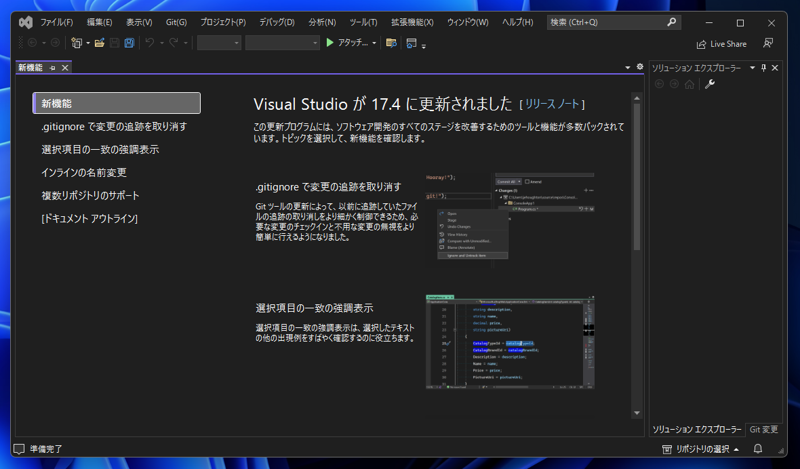
Task: Close the Solution Explorer panel
Action: coord(775,68)
